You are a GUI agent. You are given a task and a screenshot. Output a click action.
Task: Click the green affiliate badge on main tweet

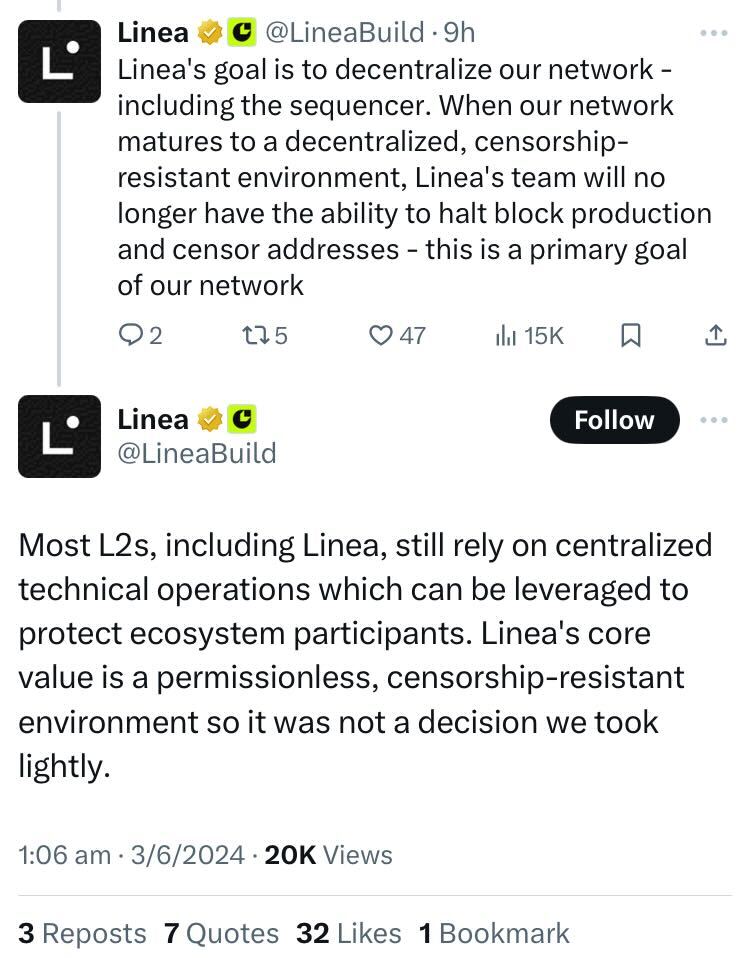(241, 418)
